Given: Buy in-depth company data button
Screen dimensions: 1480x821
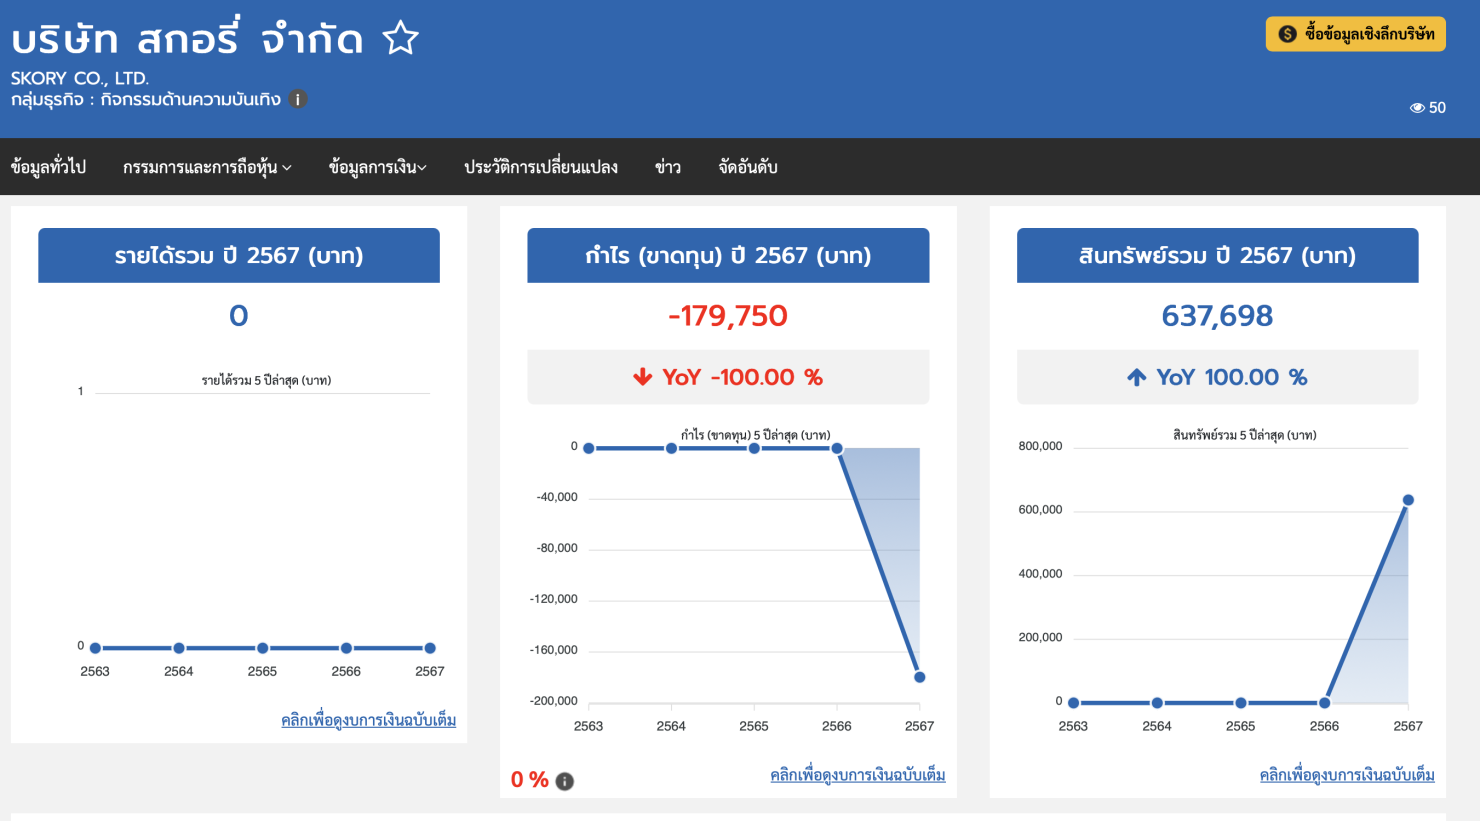Looking at the screenshot, I should coord(1355,34).
